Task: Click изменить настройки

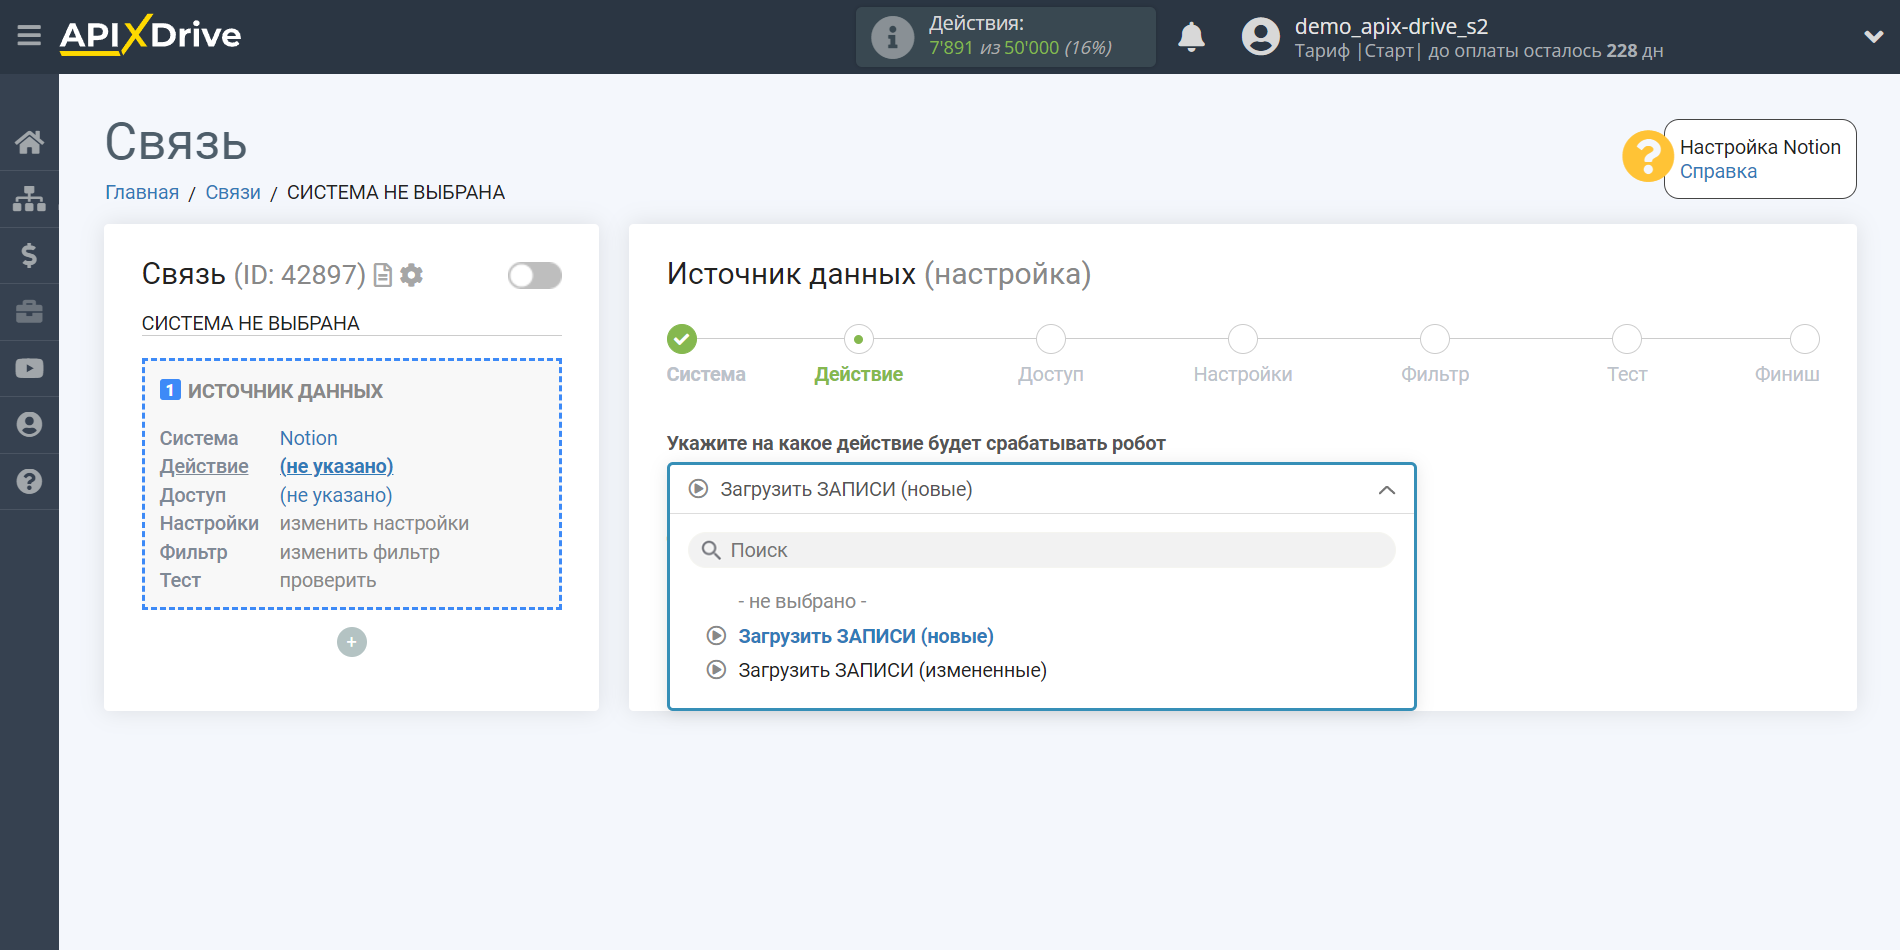Action: point(374,523)
